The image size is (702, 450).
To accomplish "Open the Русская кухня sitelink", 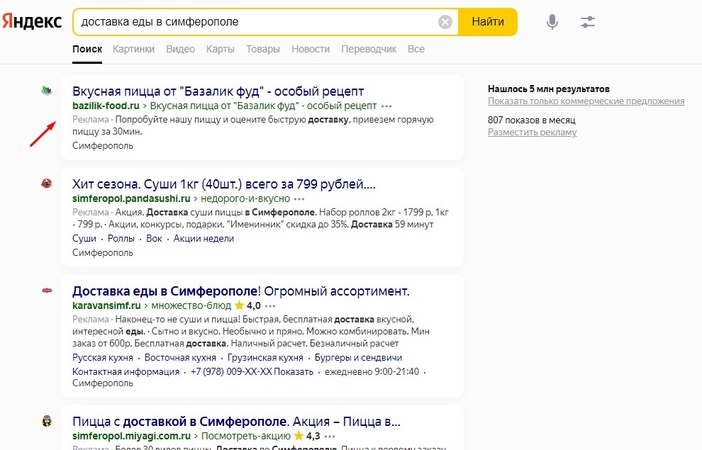I will 103,357.
